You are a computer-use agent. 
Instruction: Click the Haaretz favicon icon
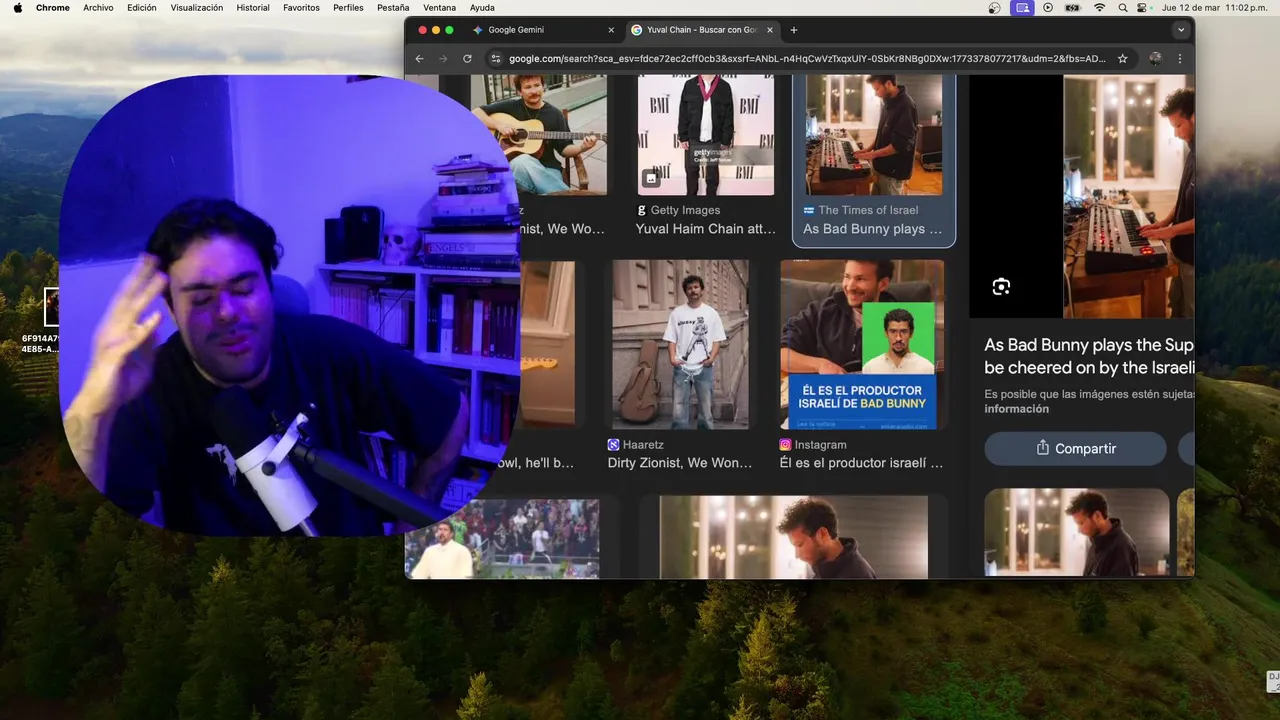coord(614,445)
